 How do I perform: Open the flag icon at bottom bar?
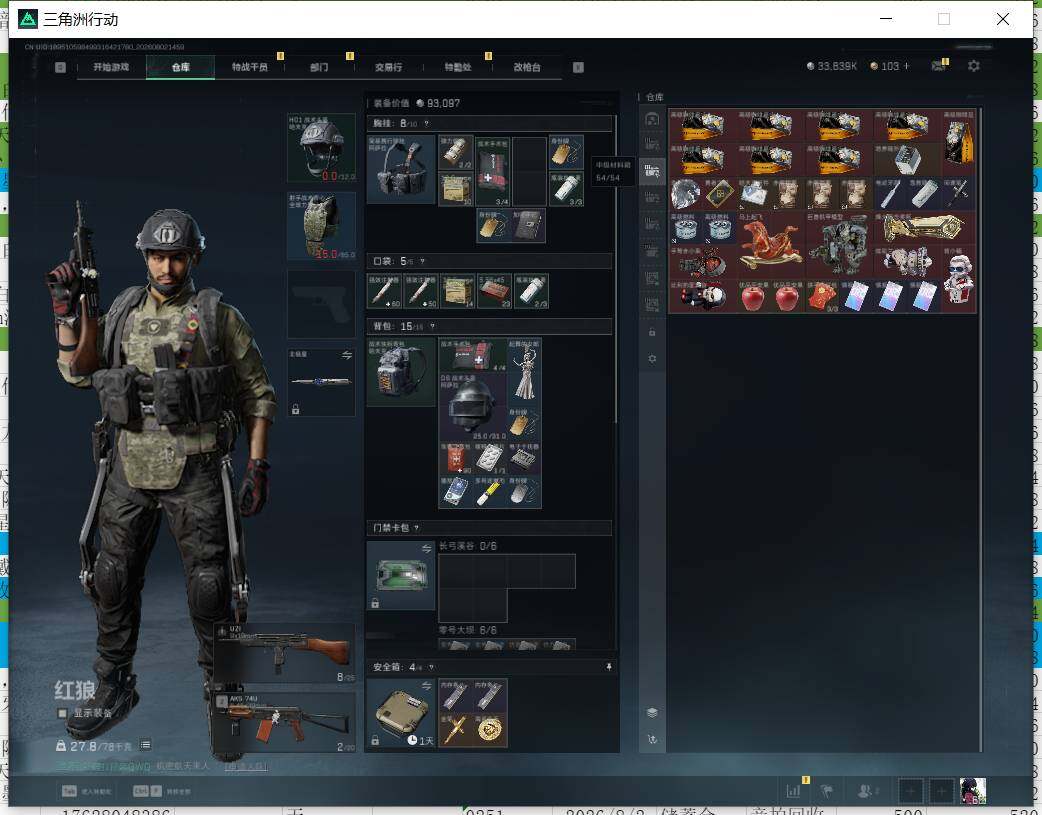coord(827,791)
